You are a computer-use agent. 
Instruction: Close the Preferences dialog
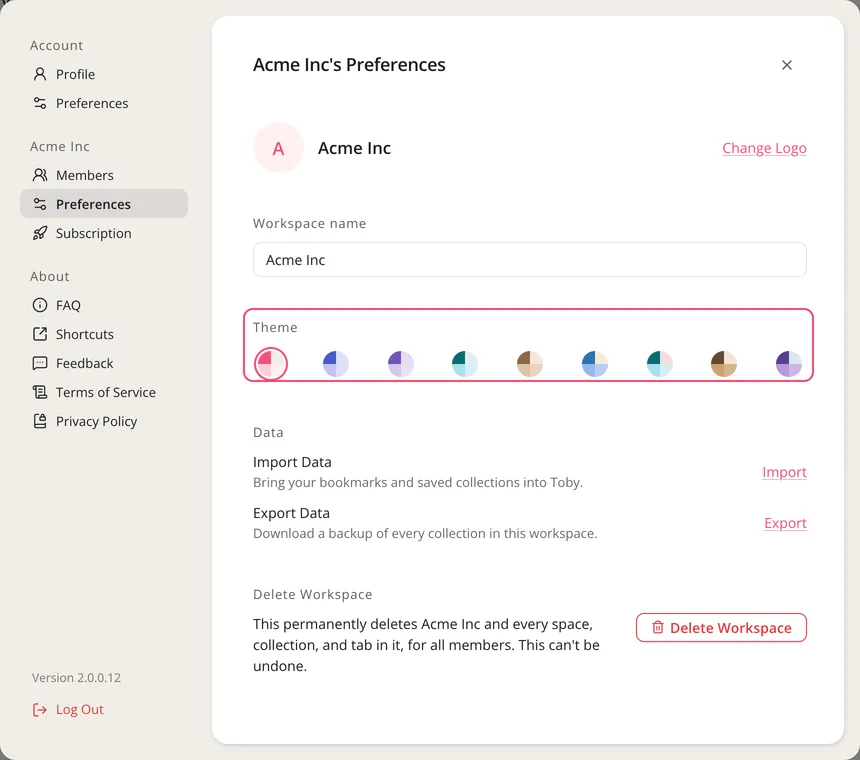787,65
